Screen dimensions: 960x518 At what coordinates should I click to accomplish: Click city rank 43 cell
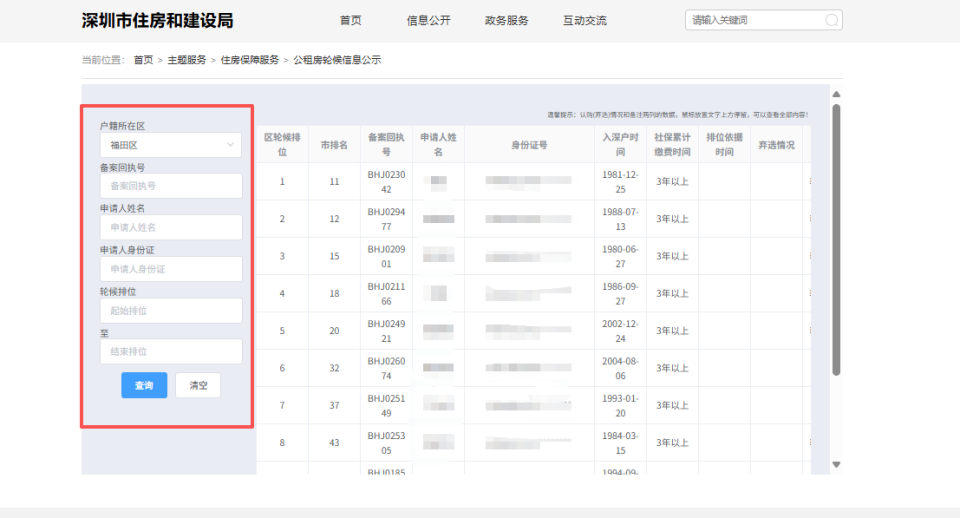click(x=334, y=443)
